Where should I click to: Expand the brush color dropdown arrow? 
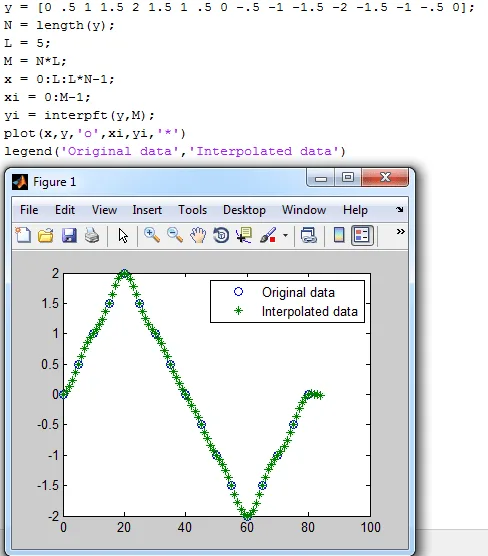285,235
